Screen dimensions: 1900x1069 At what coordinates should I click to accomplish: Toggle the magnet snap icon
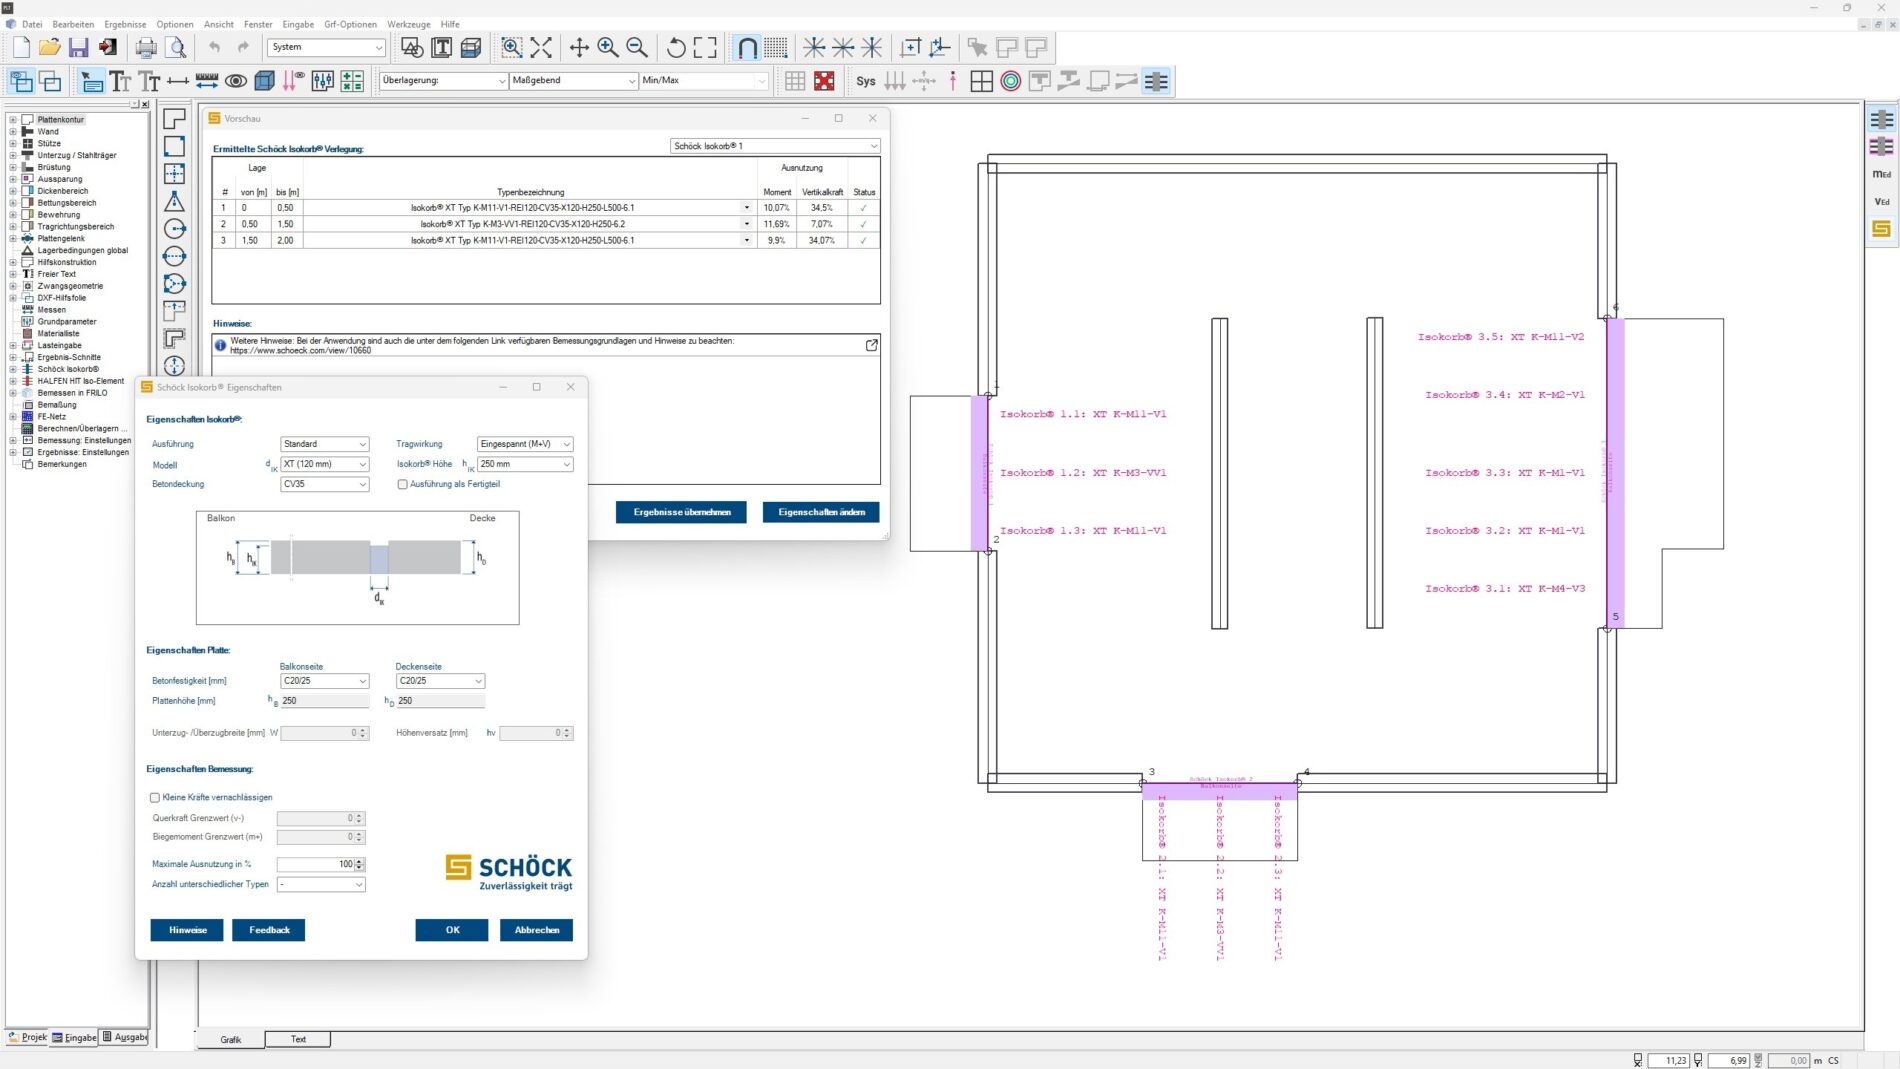[747, 47]
